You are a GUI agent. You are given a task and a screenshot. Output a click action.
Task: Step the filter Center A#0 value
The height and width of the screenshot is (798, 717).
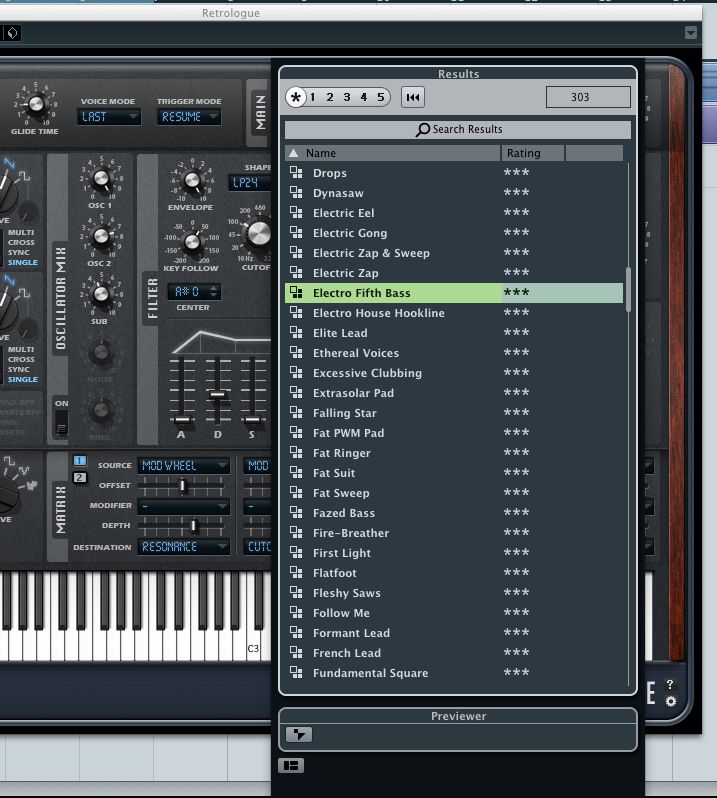(214, 292)
